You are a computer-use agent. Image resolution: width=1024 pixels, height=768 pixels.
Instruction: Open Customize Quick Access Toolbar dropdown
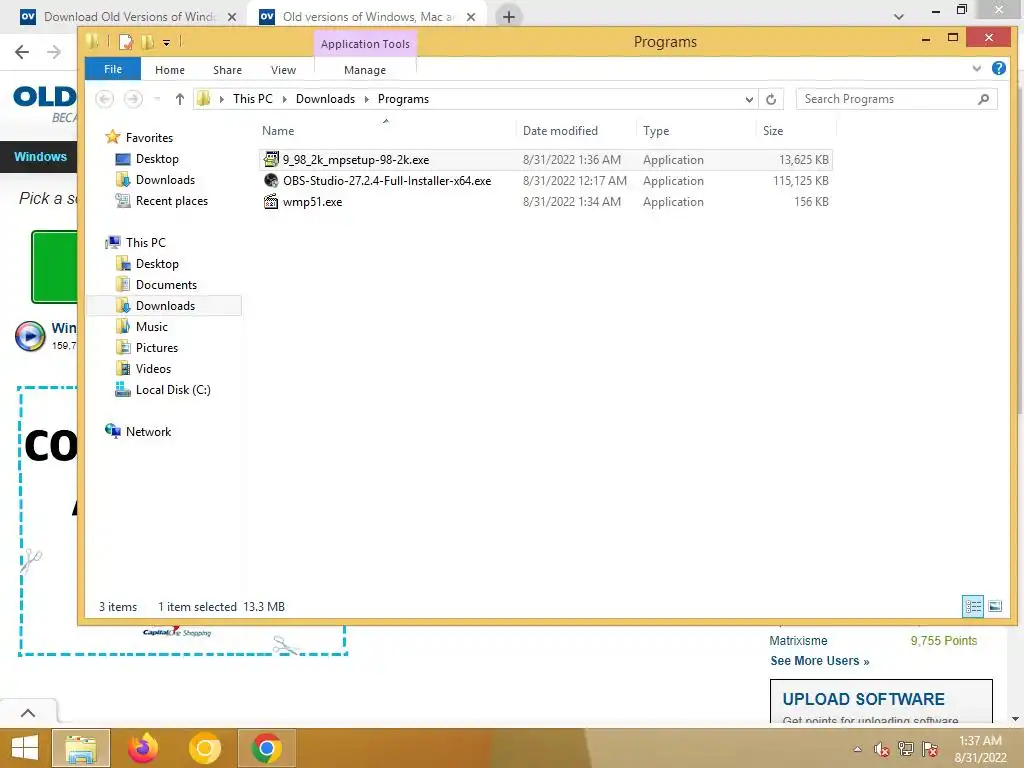(x=167, y=43)
